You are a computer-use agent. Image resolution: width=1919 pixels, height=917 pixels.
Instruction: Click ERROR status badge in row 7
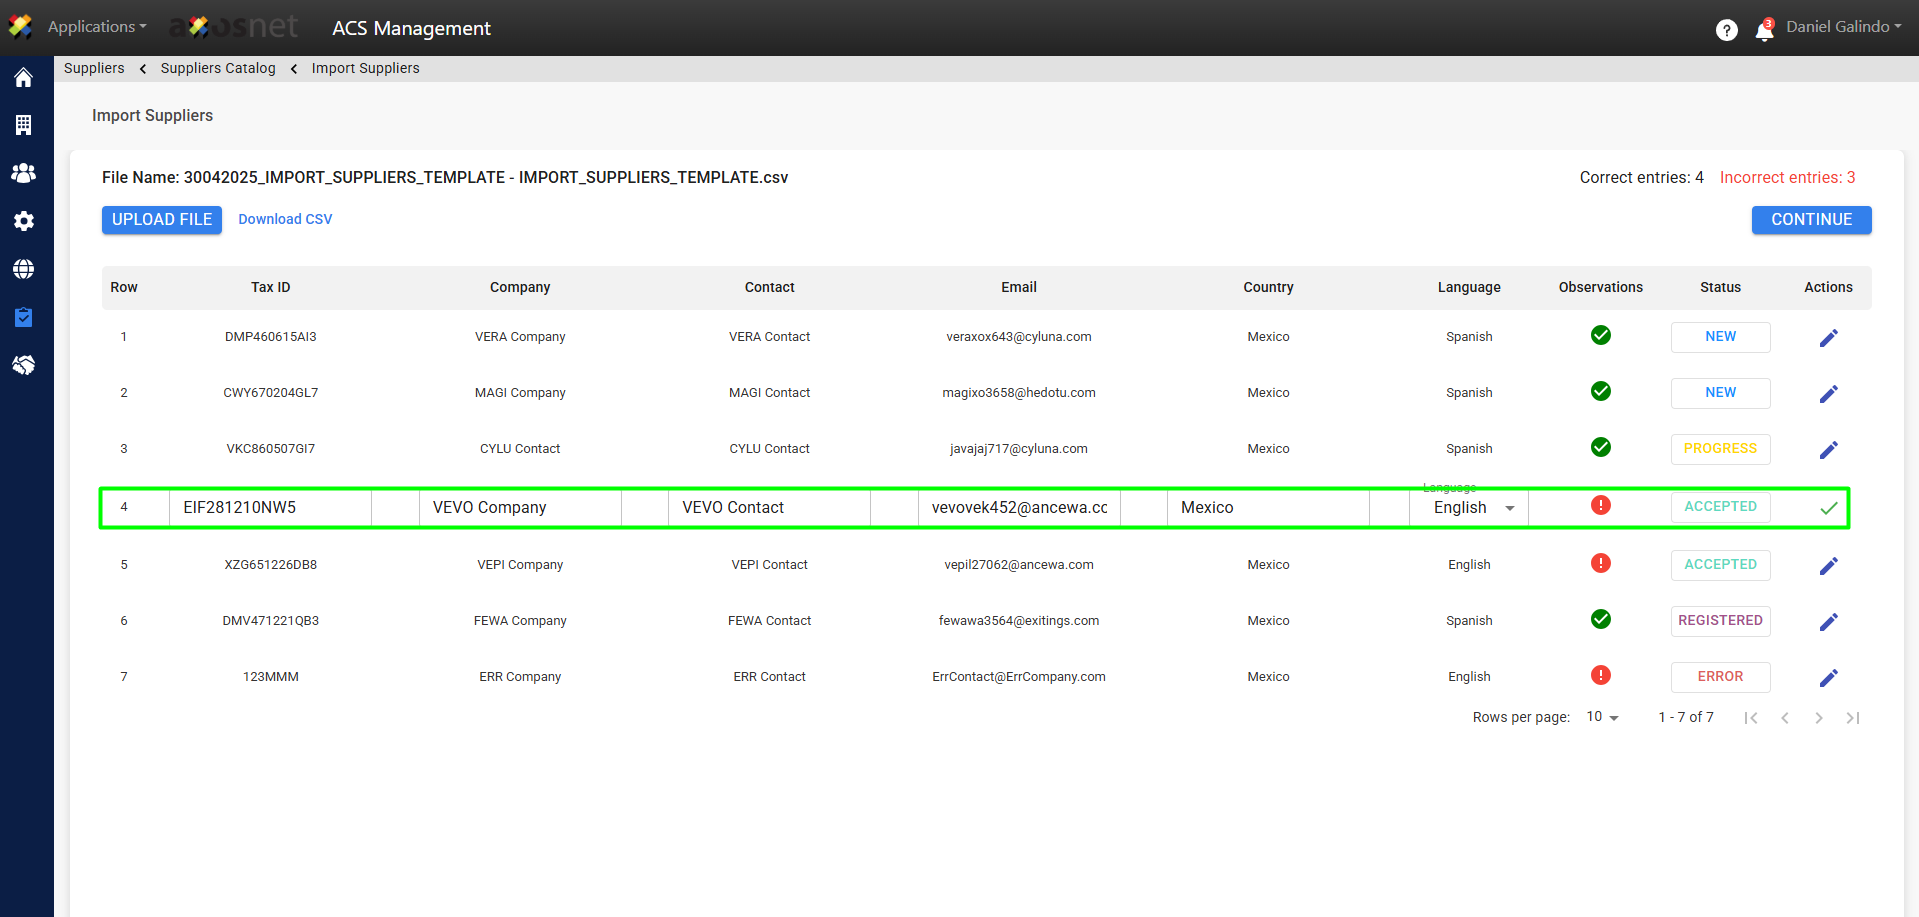(1720, 677)
